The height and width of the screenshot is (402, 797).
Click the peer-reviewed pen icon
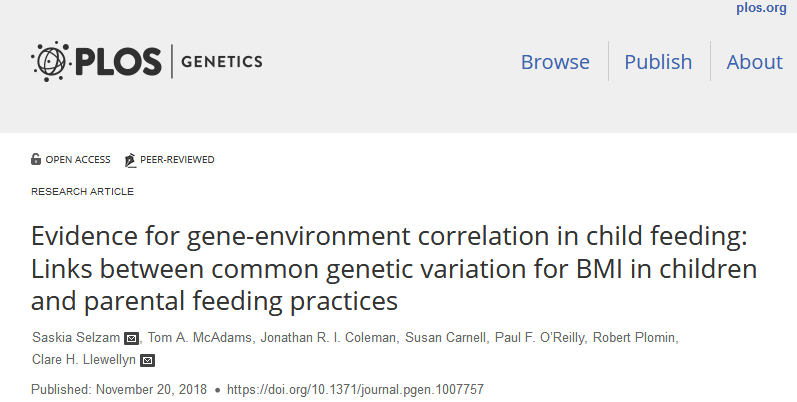click(x=130, y=160)
